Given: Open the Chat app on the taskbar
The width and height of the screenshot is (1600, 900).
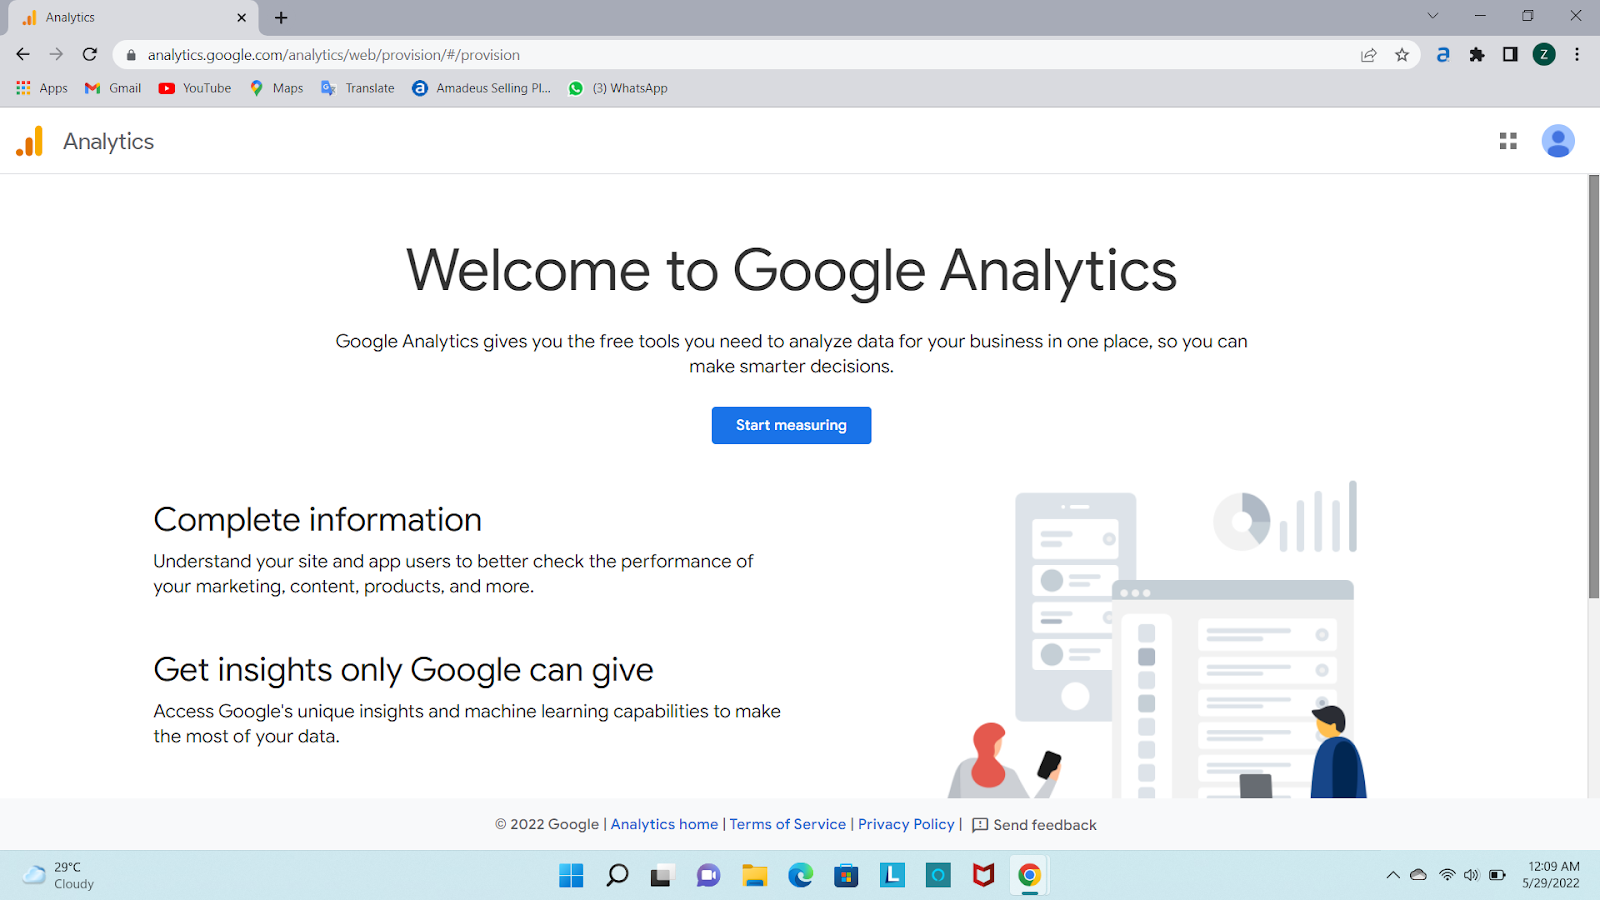Looking at the screenshot, I should tap(708, 876).
